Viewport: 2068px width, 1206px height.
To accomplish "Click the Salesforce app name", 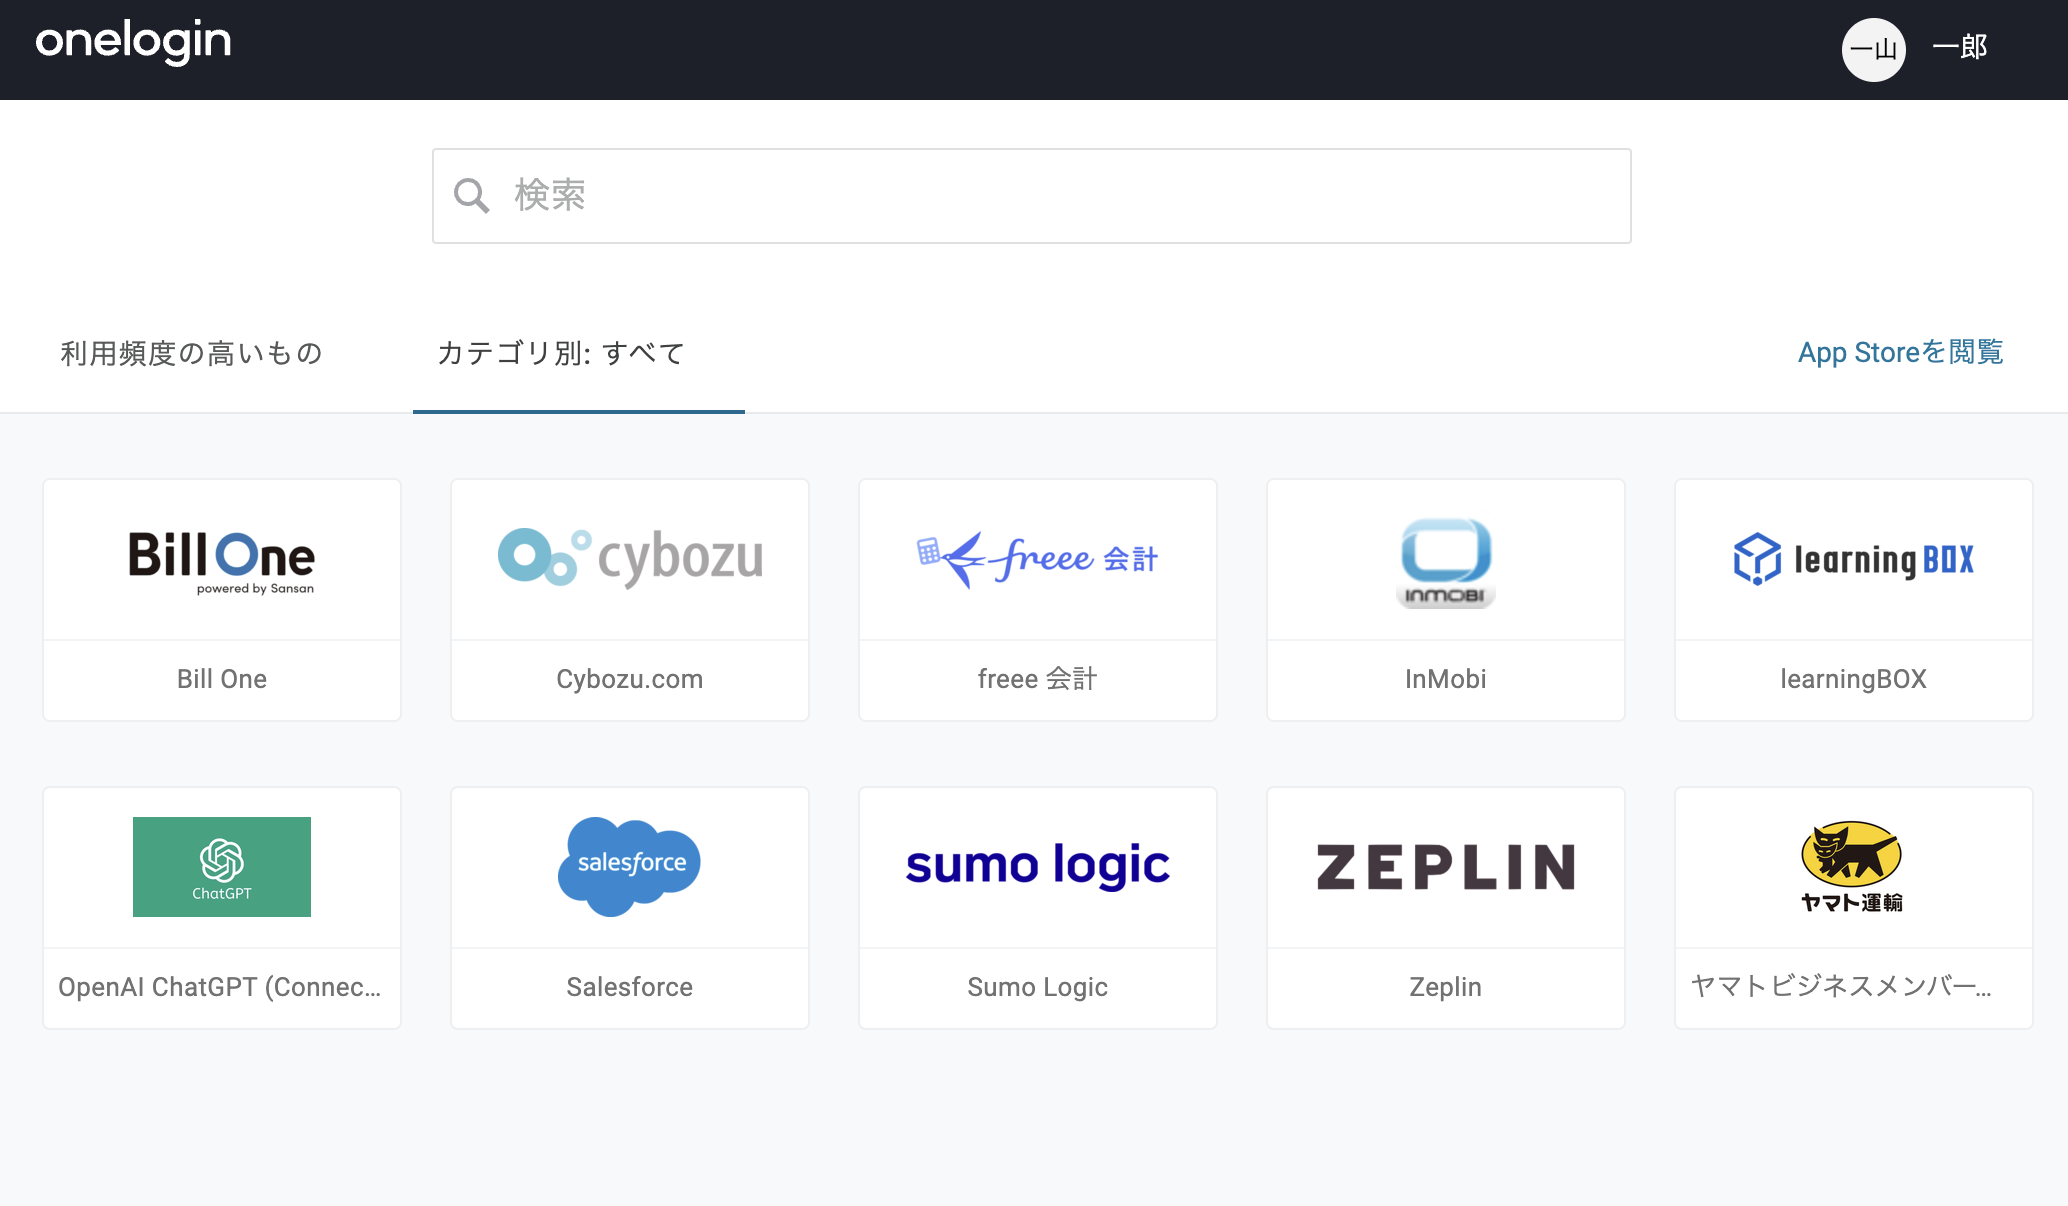I will 629,987.
